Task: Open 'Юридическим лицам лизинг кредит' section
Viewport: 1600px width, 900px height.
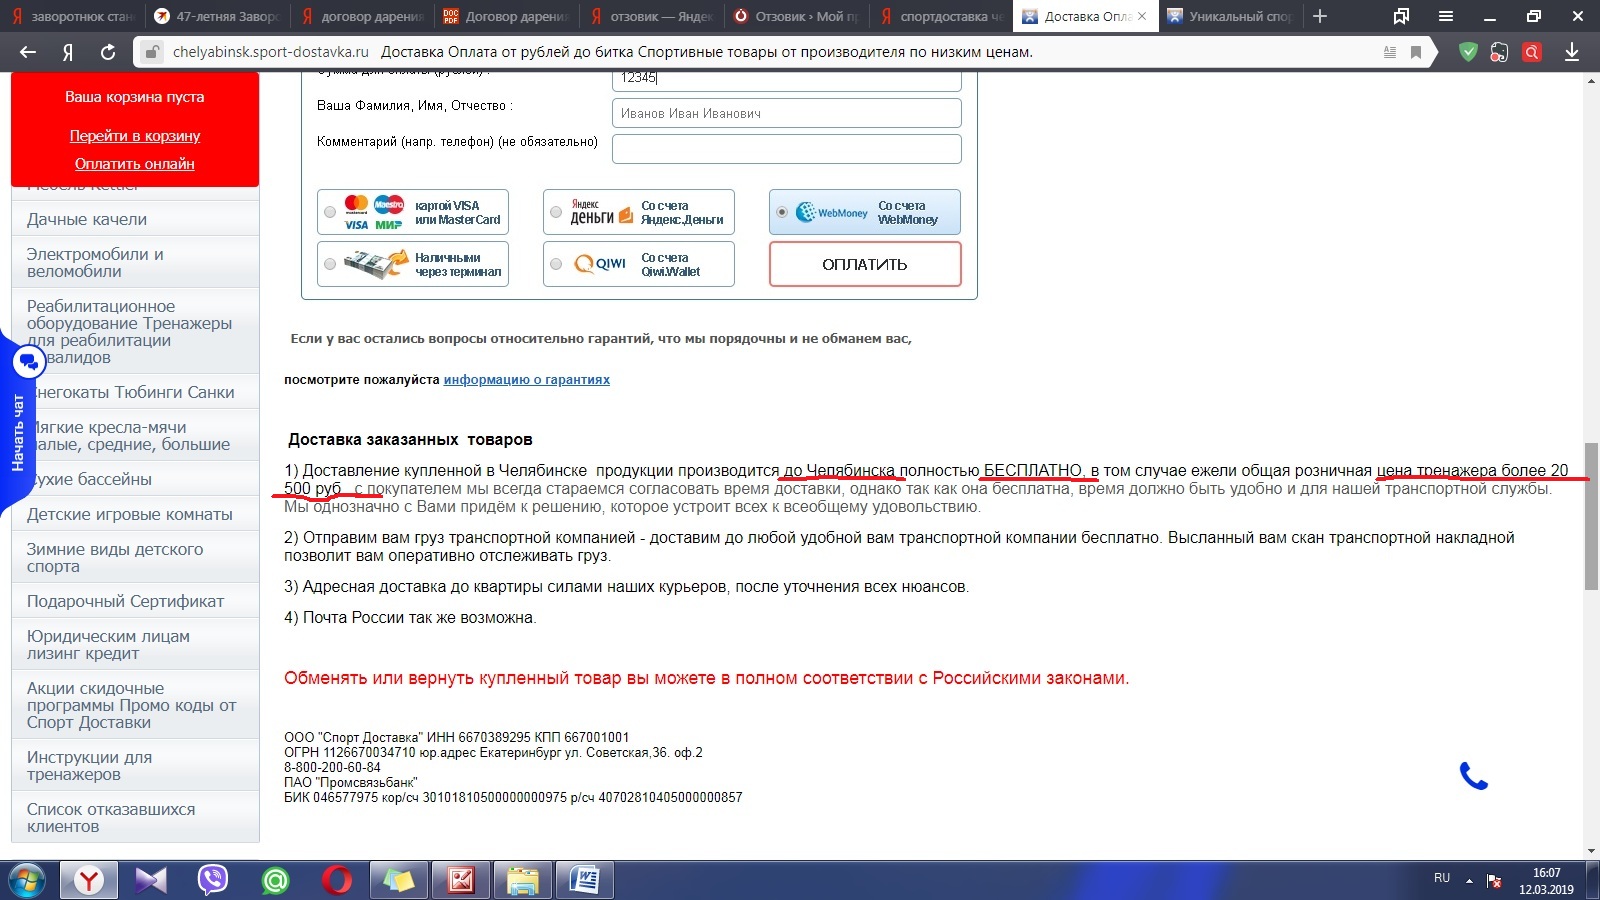Action: click(x=135, y=644)
